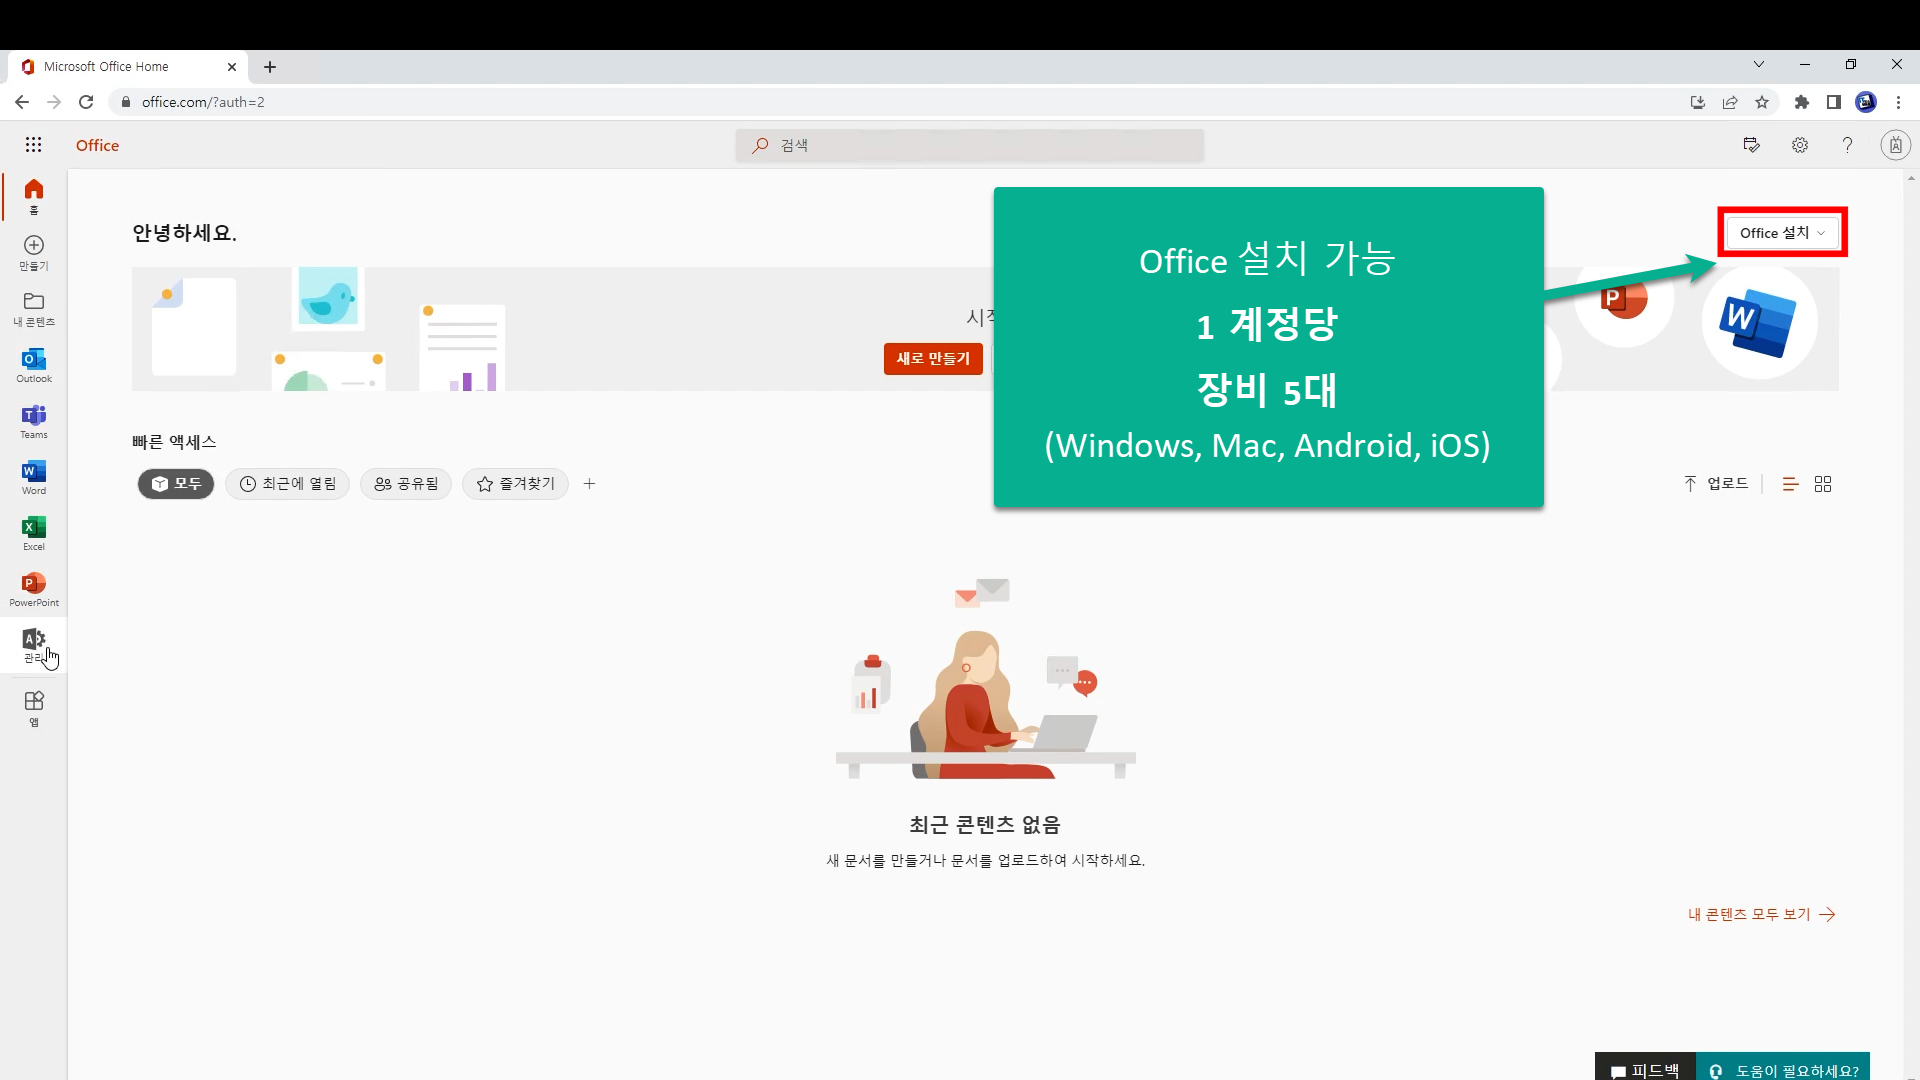Click the '새 문서를 만들거나 문서를 업로드하여 시작하세요.' text
This screenshot has height=1080, width=1920.
tap(986, 860)
